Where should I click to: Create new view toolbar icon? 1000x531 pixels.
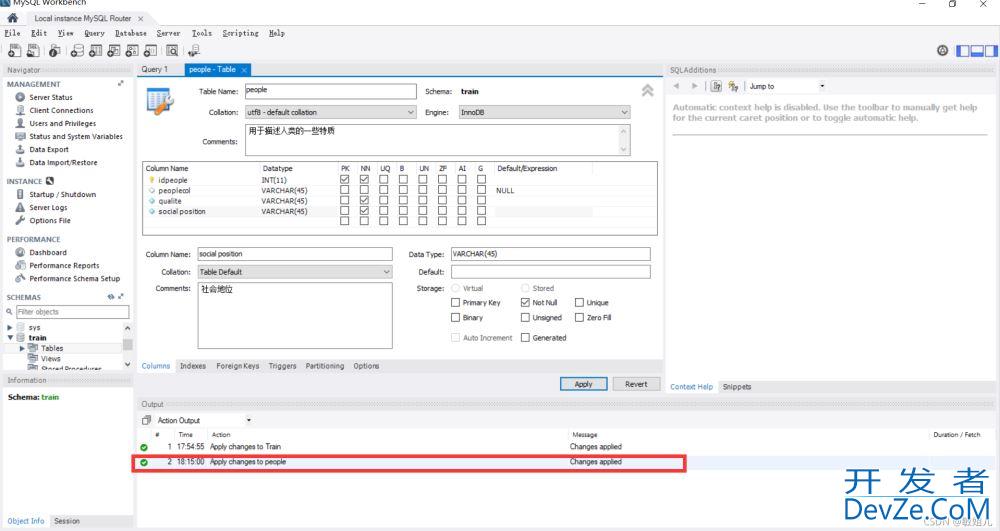coord(114,50)
